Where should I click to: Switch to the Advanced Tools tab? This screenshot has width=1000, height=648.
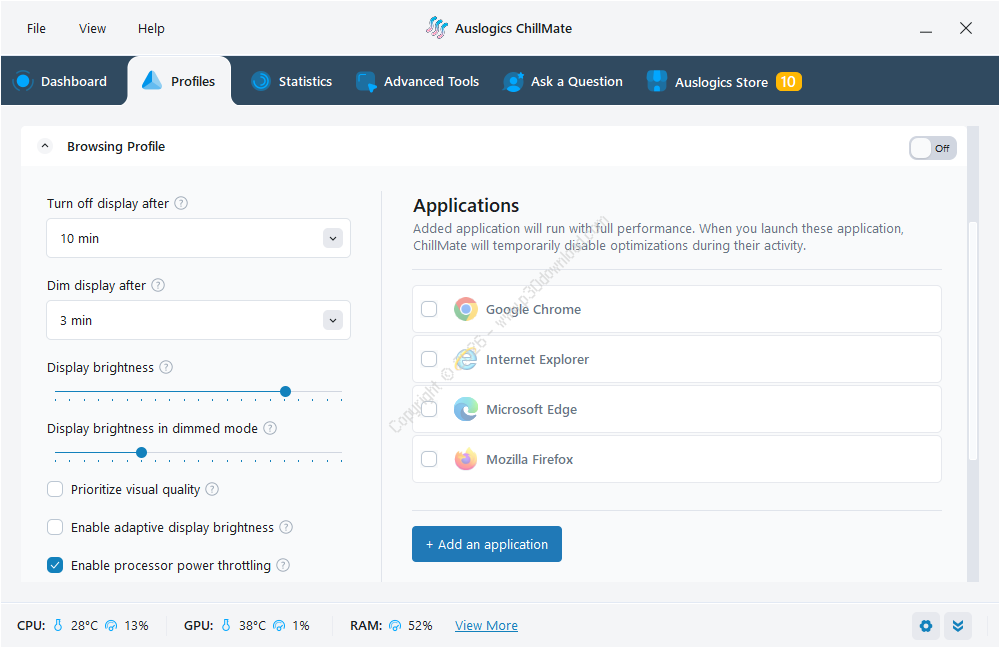click(x=417, y=81)
